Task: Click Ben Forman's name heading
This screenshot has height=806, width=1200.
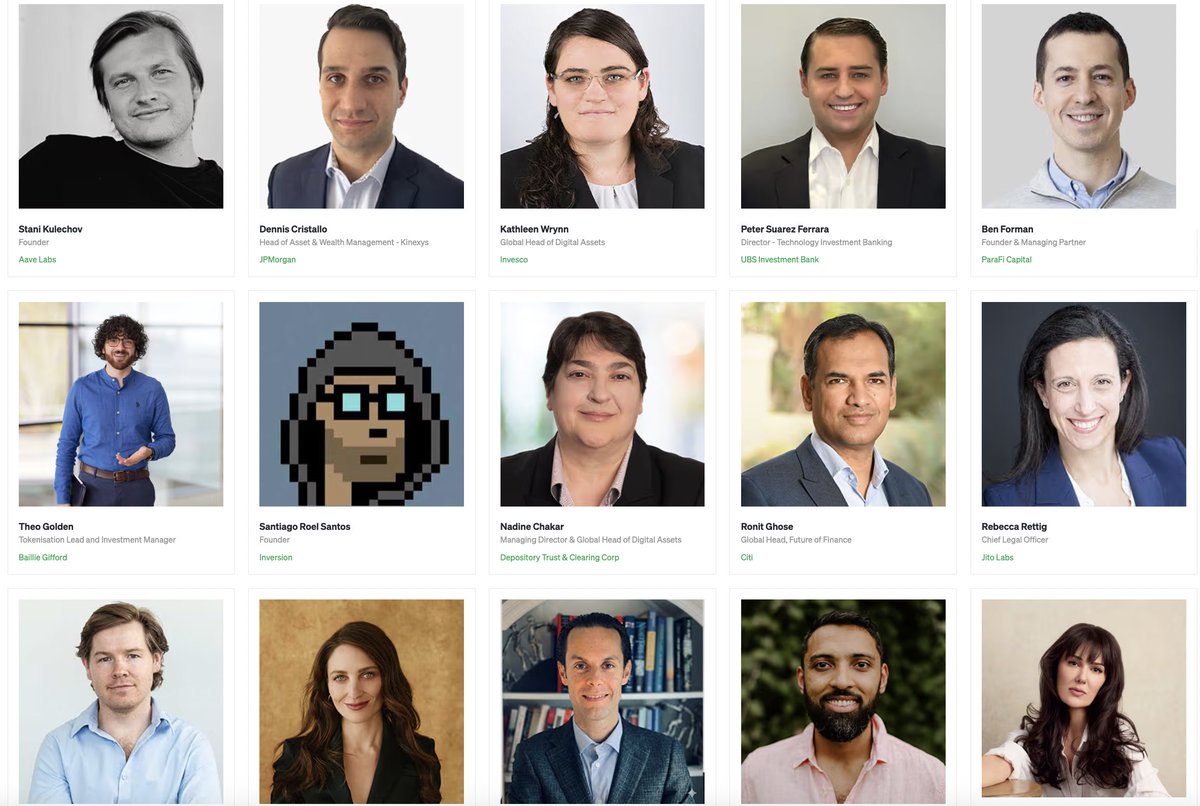Action: point(1008,230)
